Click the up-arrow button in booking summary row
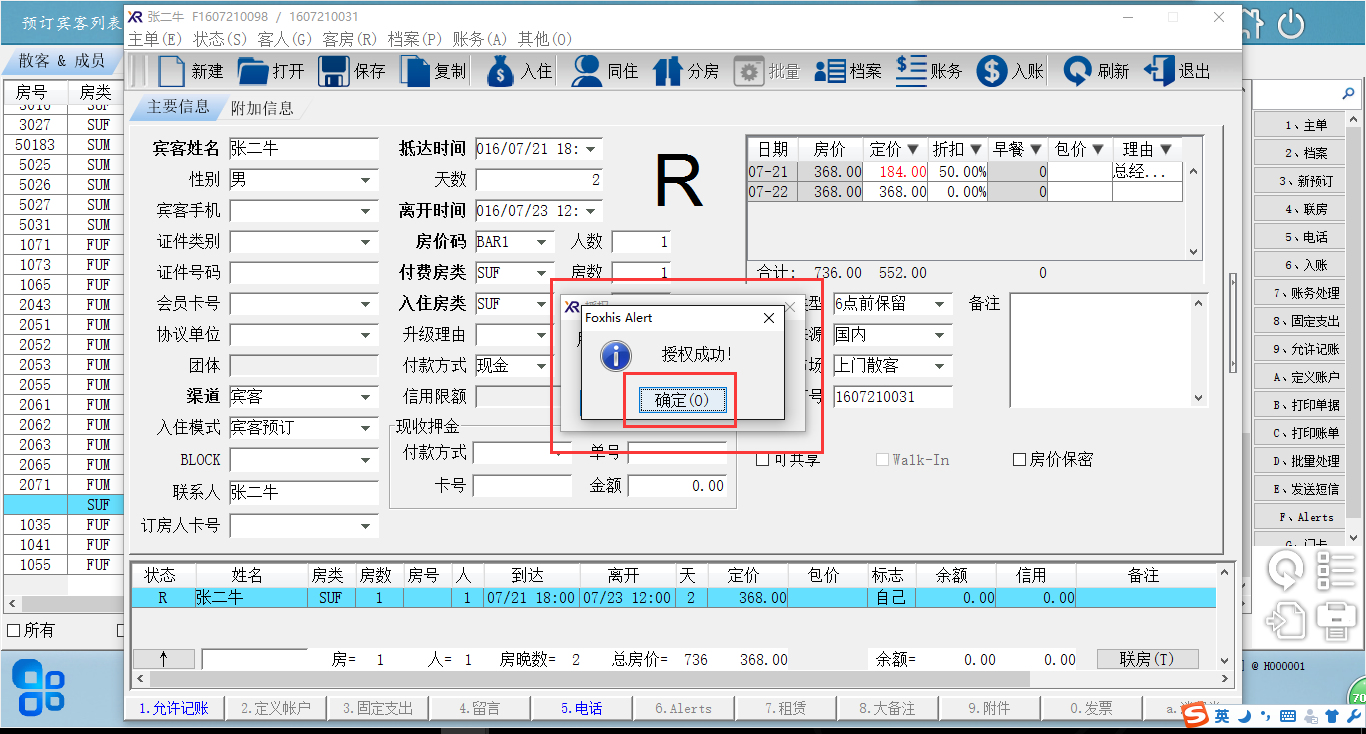 click(x=164, y=659)
